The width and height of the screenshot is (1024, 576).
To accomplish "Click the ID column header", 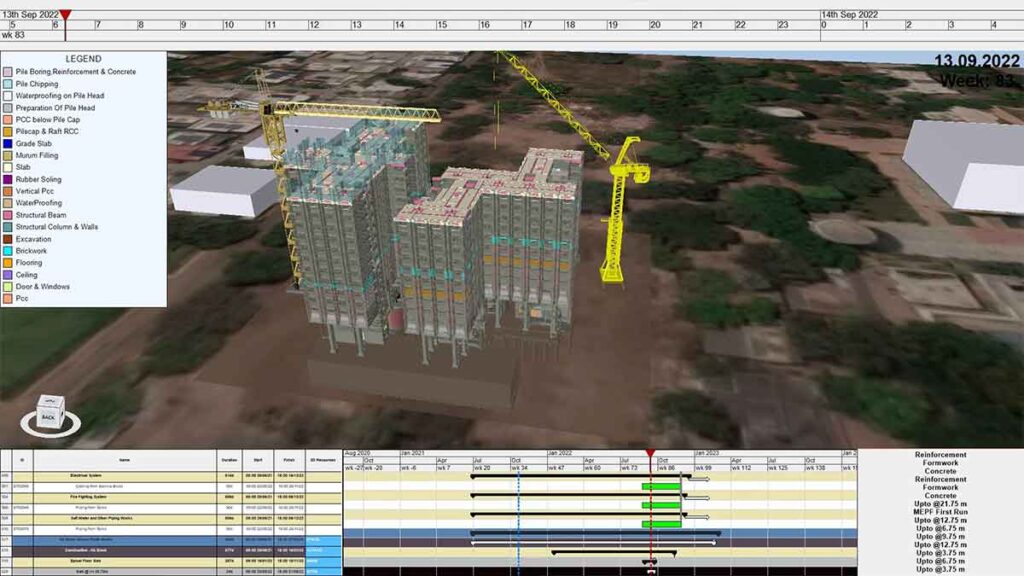I will [22, 460].
